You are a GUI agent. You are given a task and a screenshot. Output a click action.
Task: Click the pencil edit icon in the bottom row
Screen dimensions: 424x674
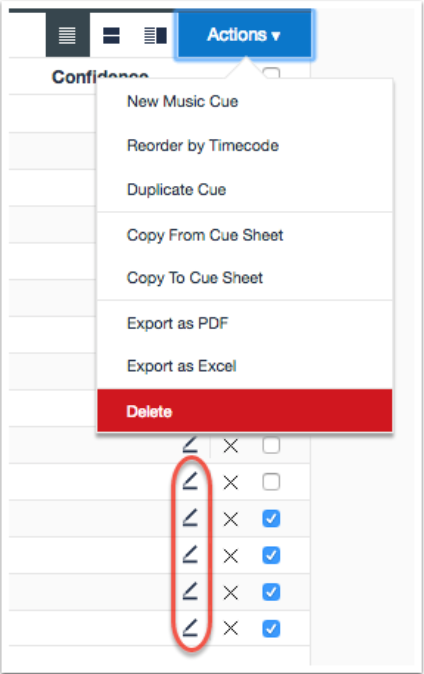click(x=190, y=628)
